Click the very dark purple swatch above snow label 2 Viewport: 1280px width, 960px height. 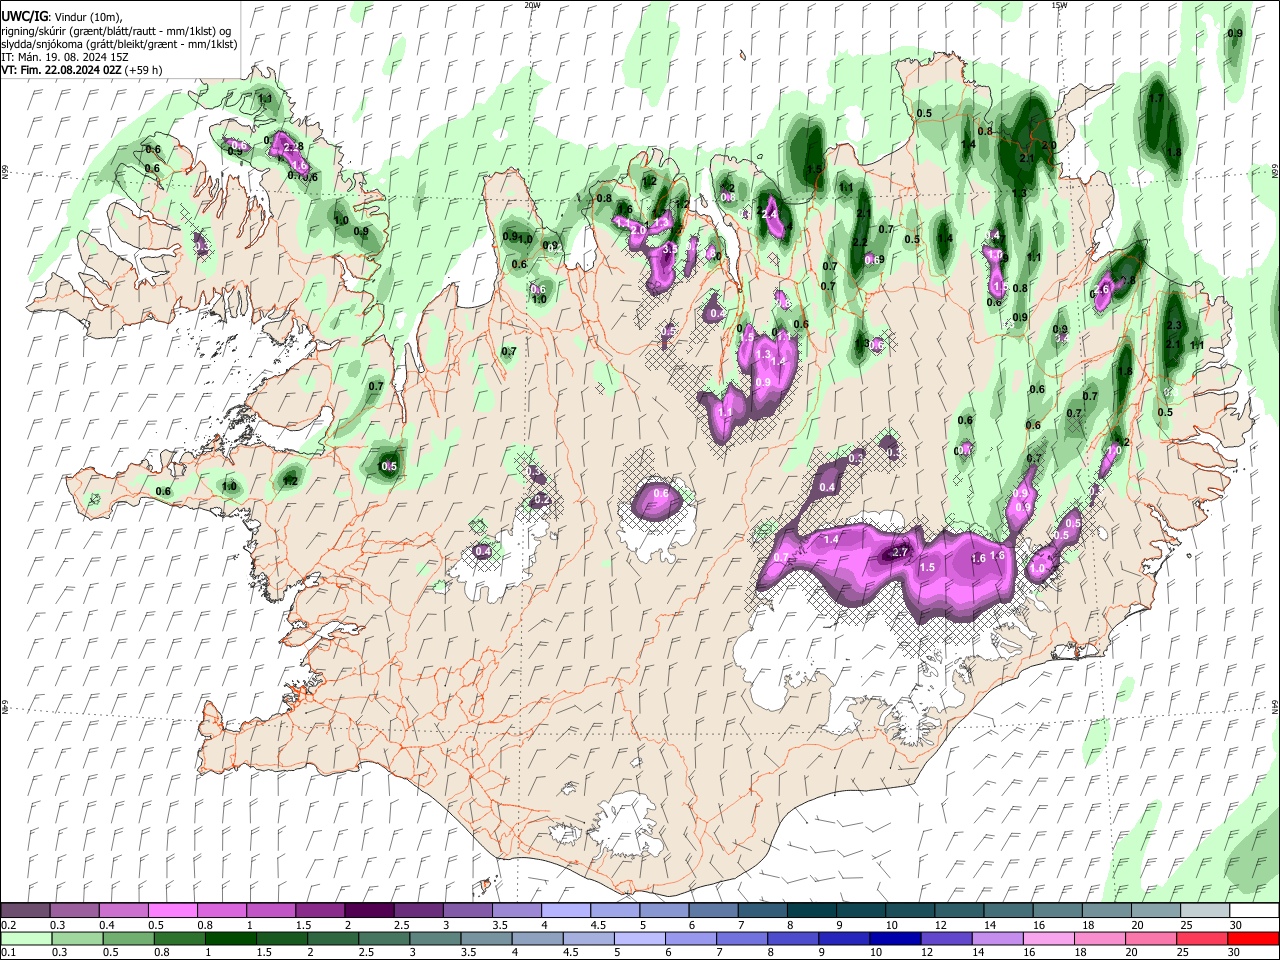(x=368, y=911)
